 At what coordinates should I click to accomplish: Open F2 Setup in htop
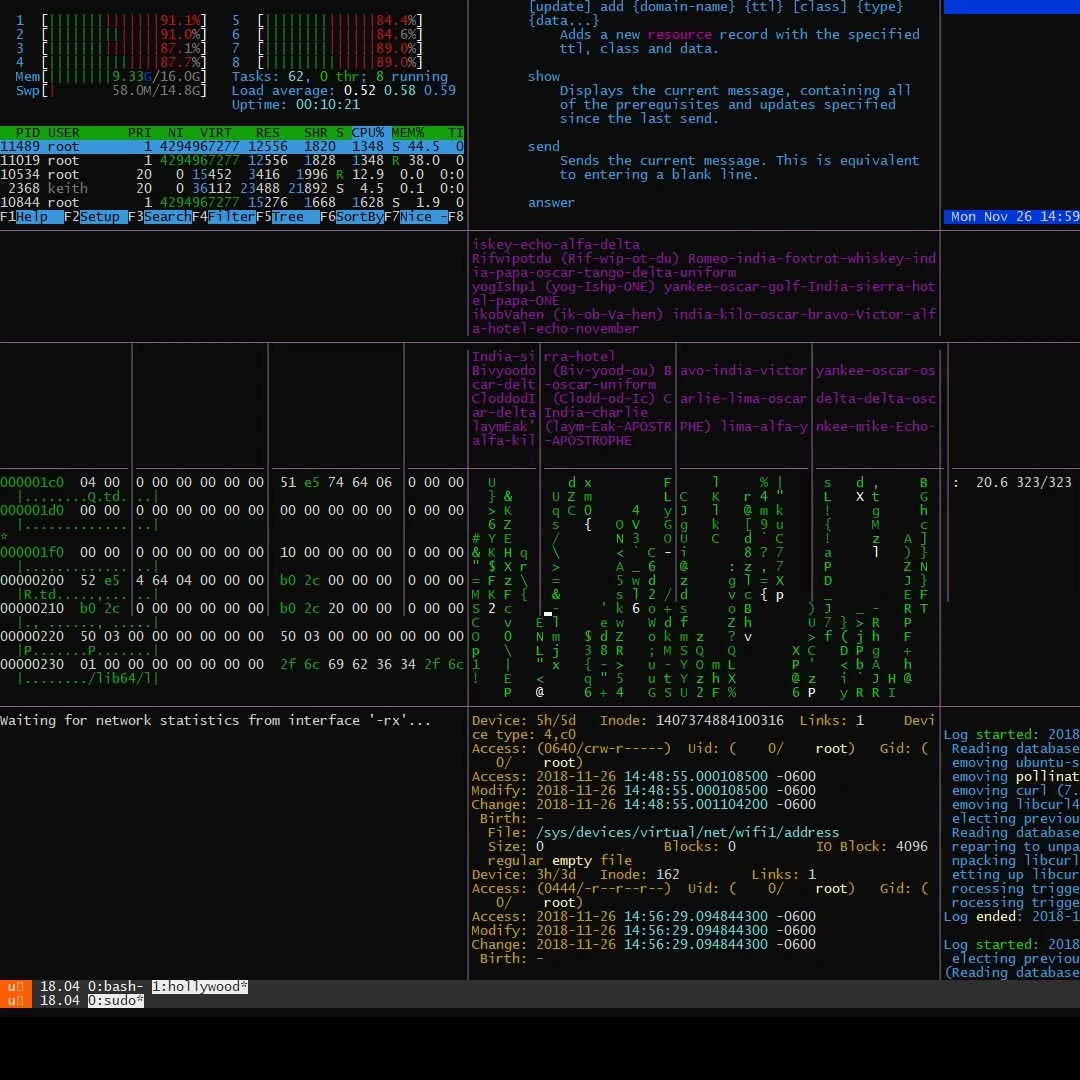point(96,217)
